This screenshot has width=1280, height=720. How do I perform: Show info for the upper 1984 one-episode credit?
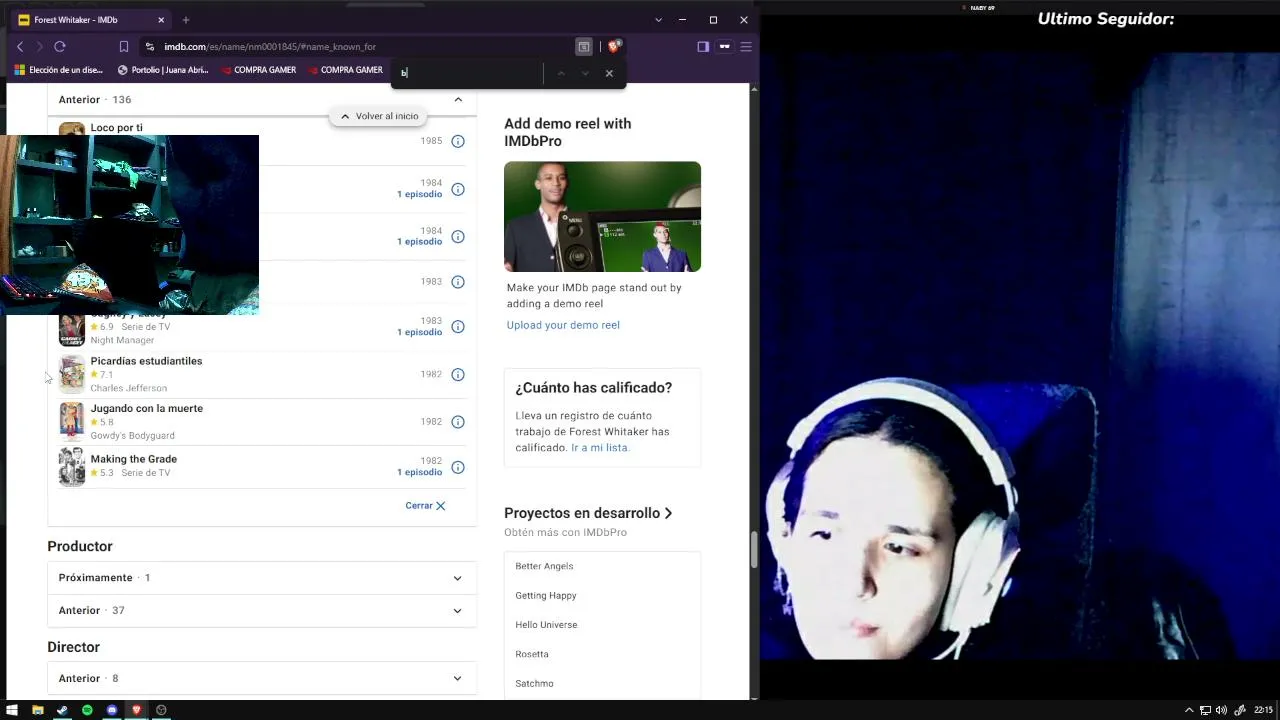tap(458, 189)
